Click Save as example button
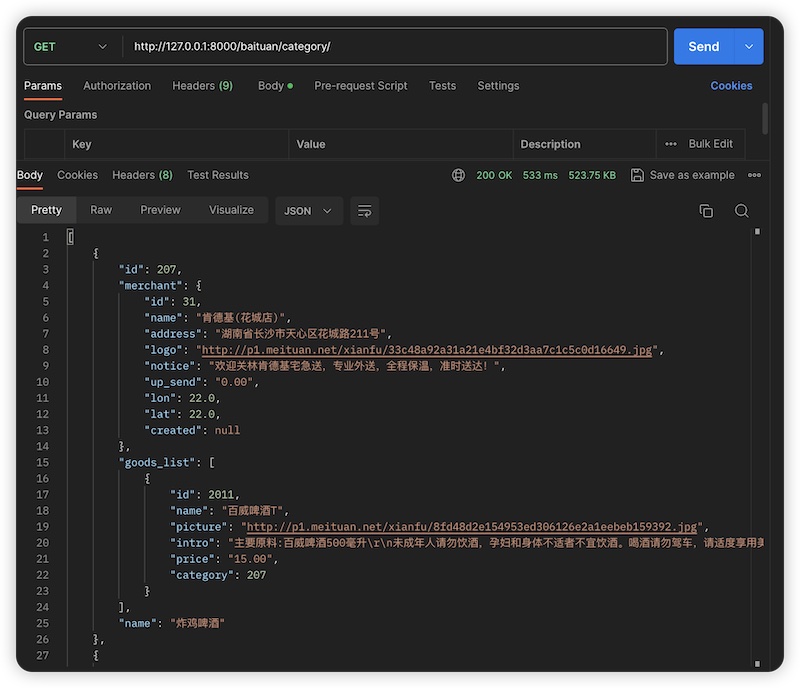 click(x=683, y=175)
